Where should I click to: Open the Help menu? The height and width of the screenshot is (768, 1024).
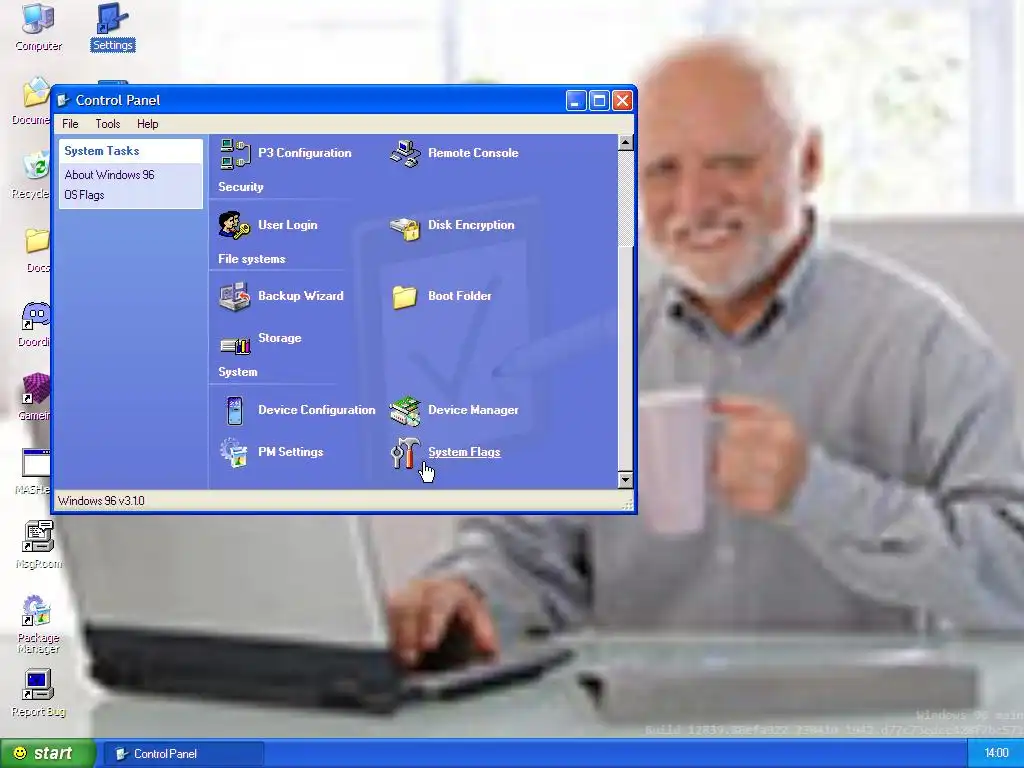pos(148,124)
